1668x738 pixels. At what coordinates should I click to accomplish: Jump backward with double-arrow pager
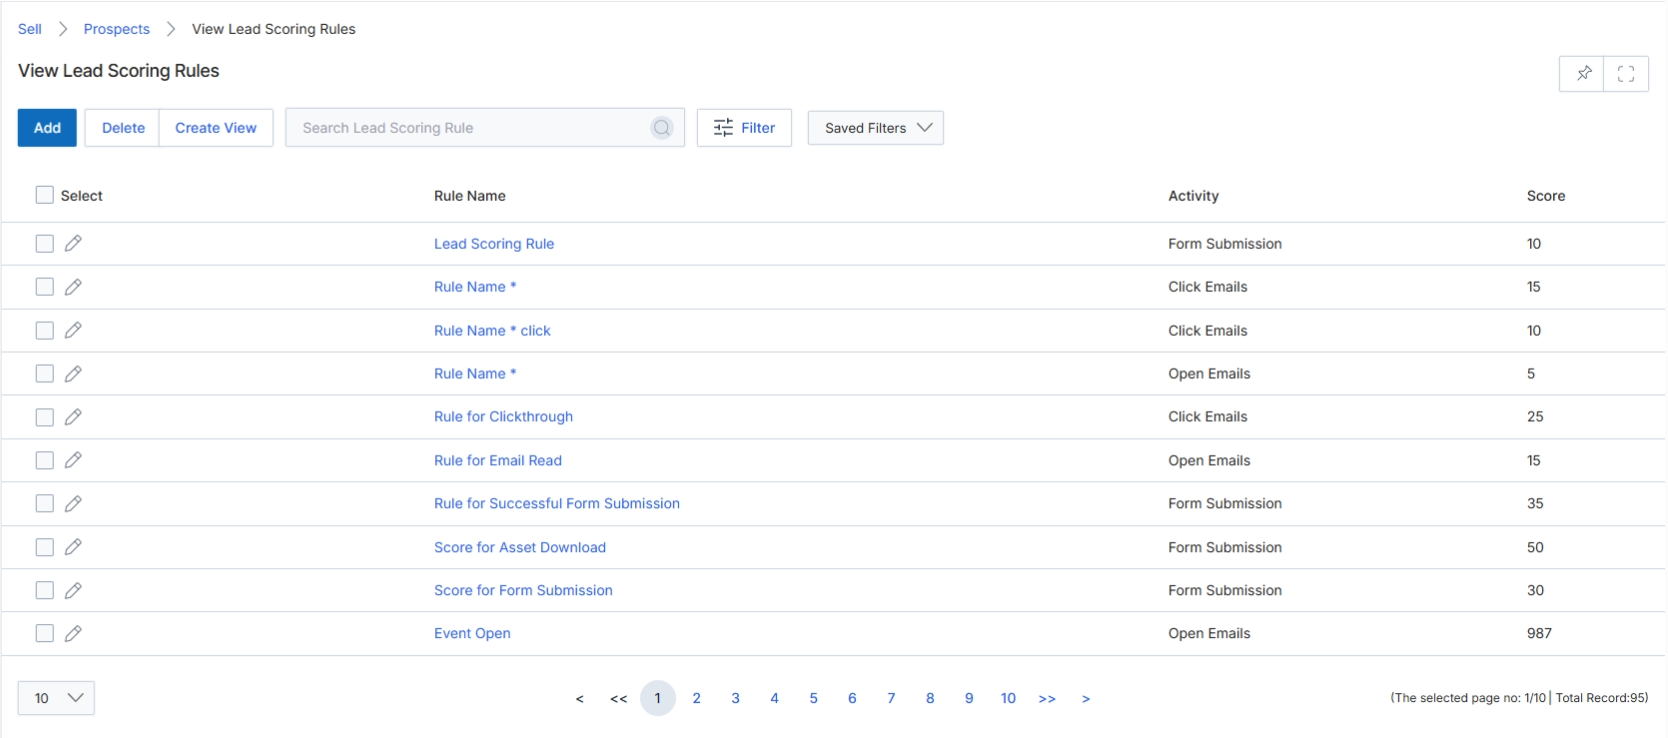618,699
